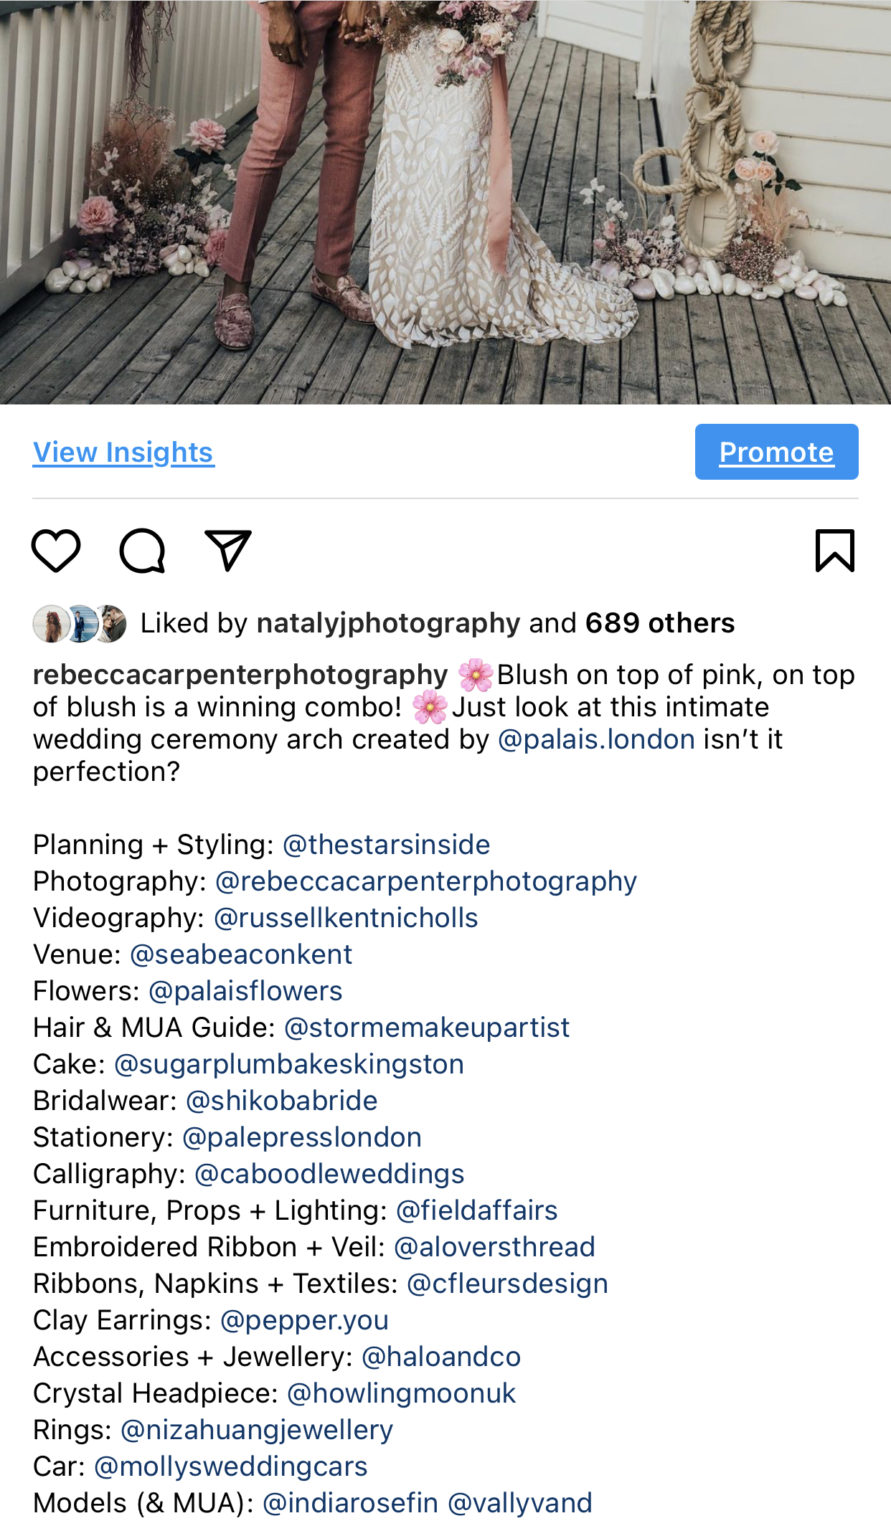Open the @palais.london mention

(596, 739)
